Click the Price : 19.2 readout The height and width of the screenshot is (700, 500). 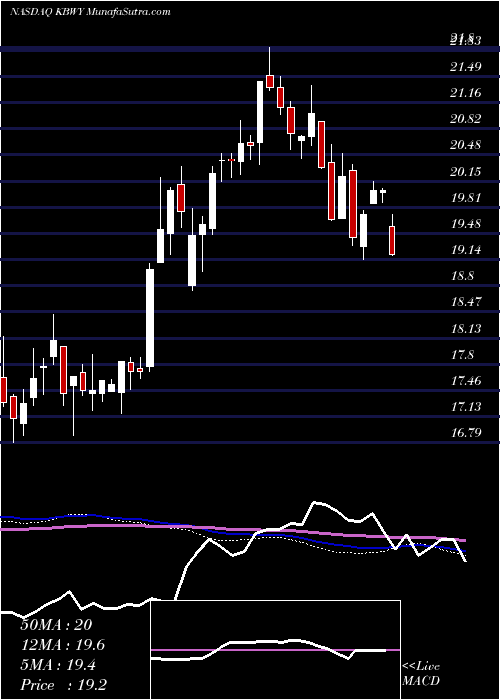tap(63, 685)
